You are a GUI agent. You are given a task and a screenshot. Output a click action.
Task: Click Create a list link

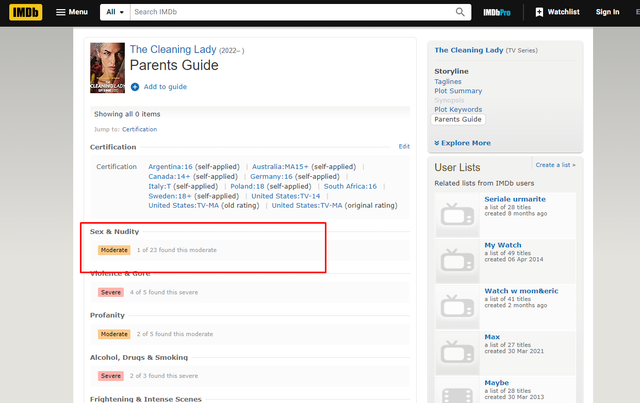point(556,165)
